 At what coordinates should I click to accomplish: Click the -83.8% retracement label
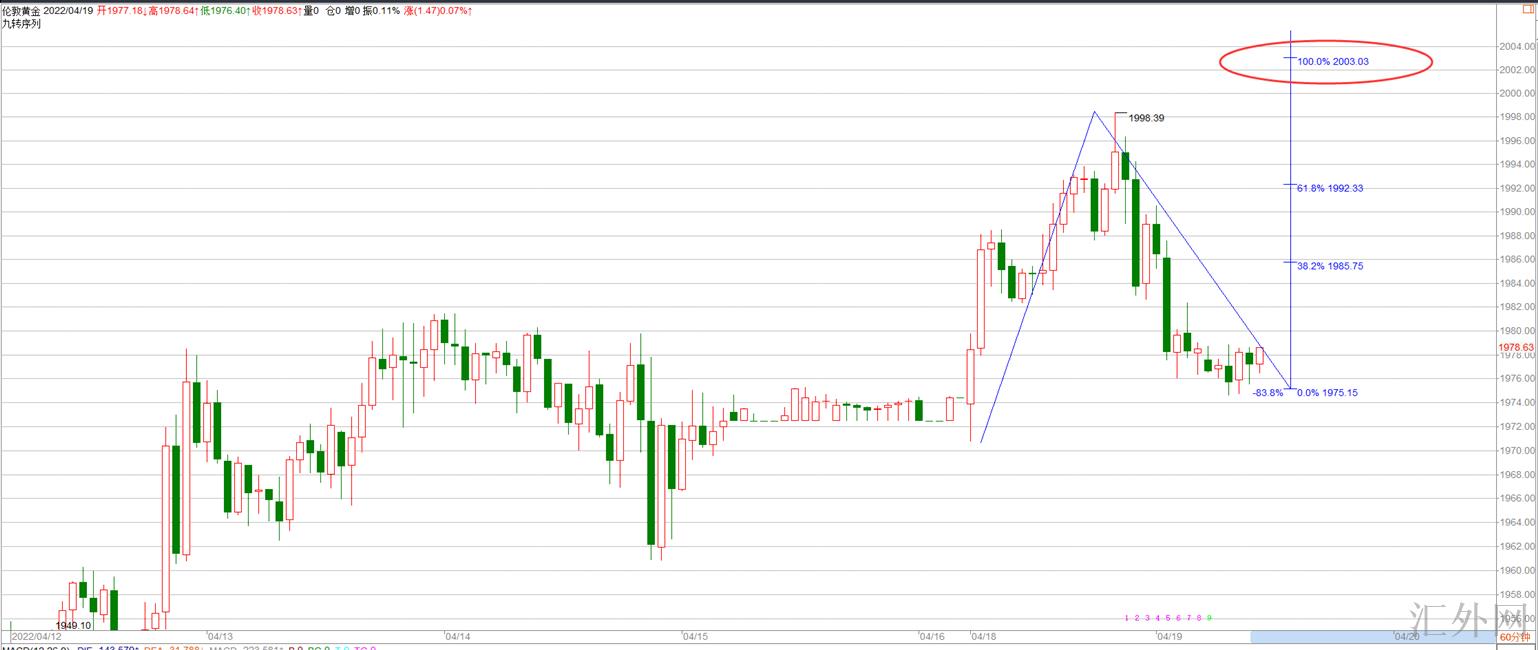point(1268,393)
